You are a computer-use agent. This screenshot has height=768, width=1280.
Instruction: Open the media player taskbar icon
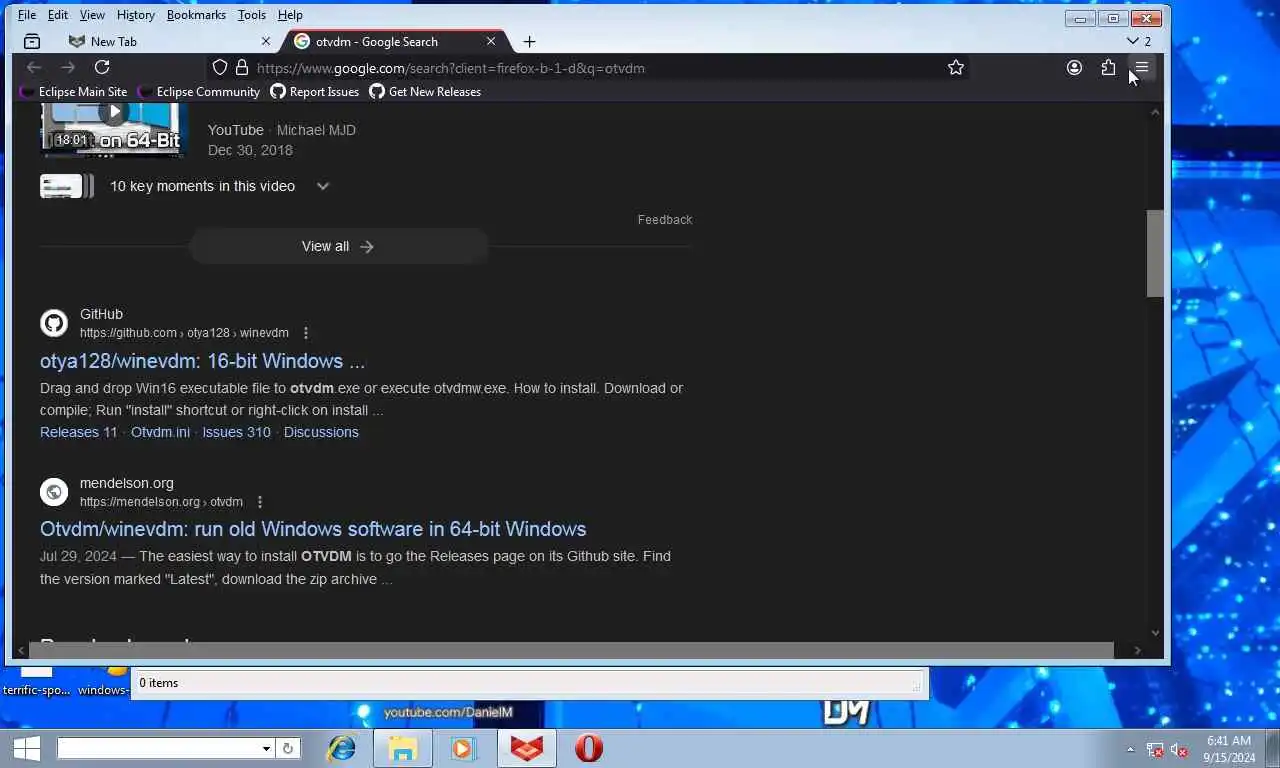coord(462,748)
